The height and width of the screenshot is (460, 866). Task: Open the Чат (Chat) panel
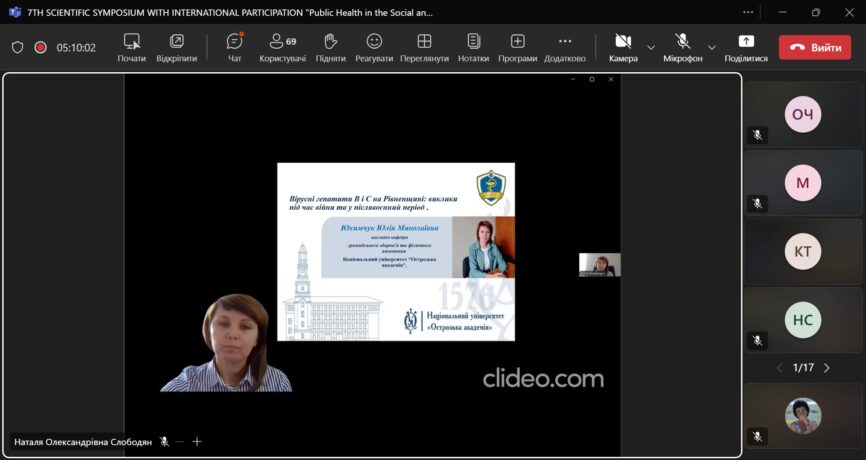[x=234, y=47]
